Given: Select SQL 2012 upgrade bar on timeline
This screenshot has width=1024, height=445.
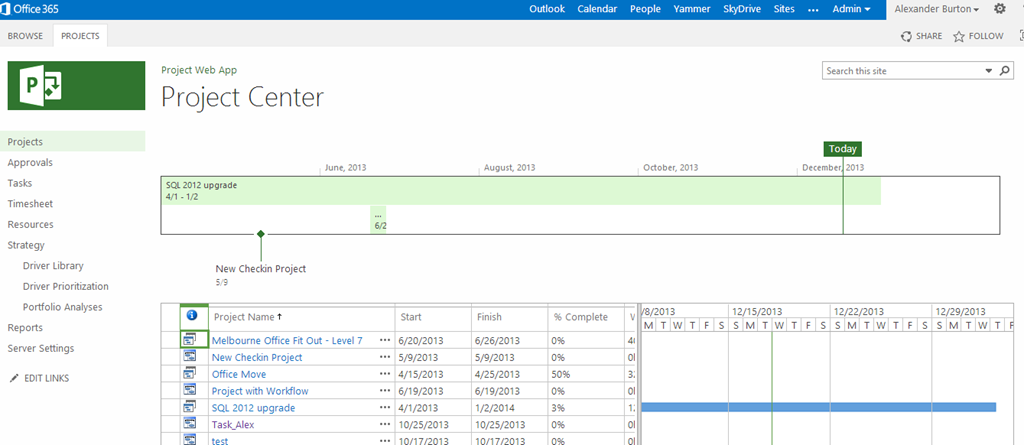Looking at the screenshot, I should pos(521,190).
